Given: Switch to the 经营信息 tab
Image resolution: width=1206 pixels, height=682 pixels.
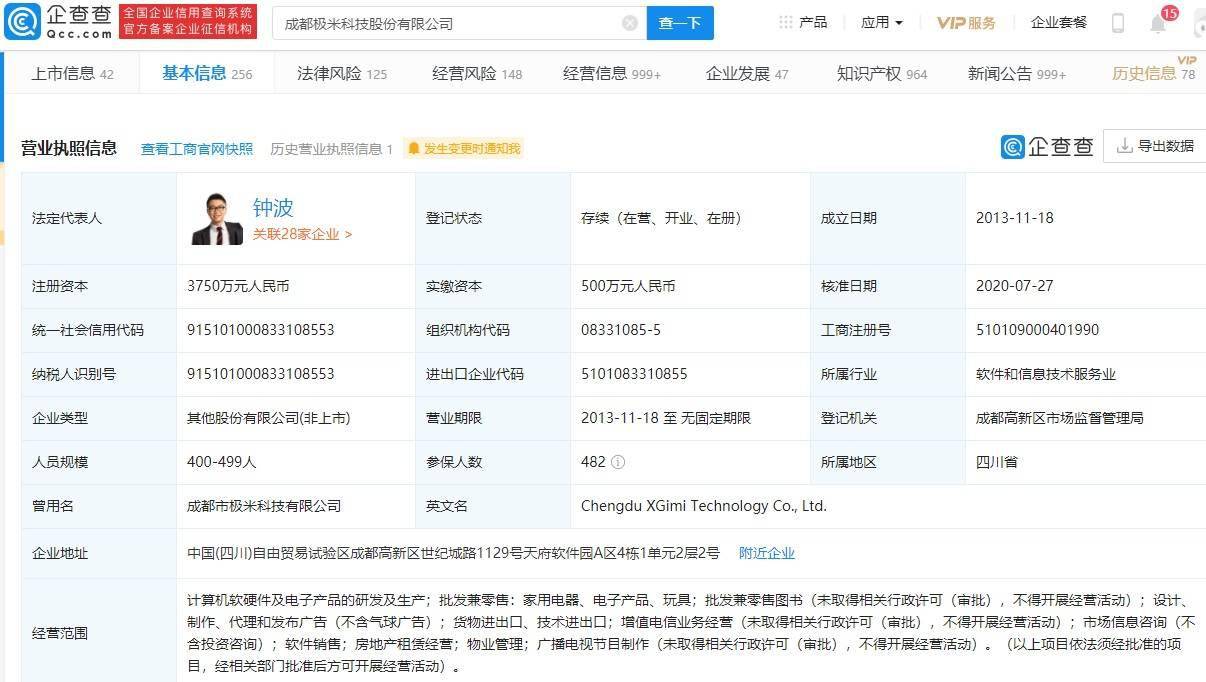Looking at the screenshot, I should [612, 73].
